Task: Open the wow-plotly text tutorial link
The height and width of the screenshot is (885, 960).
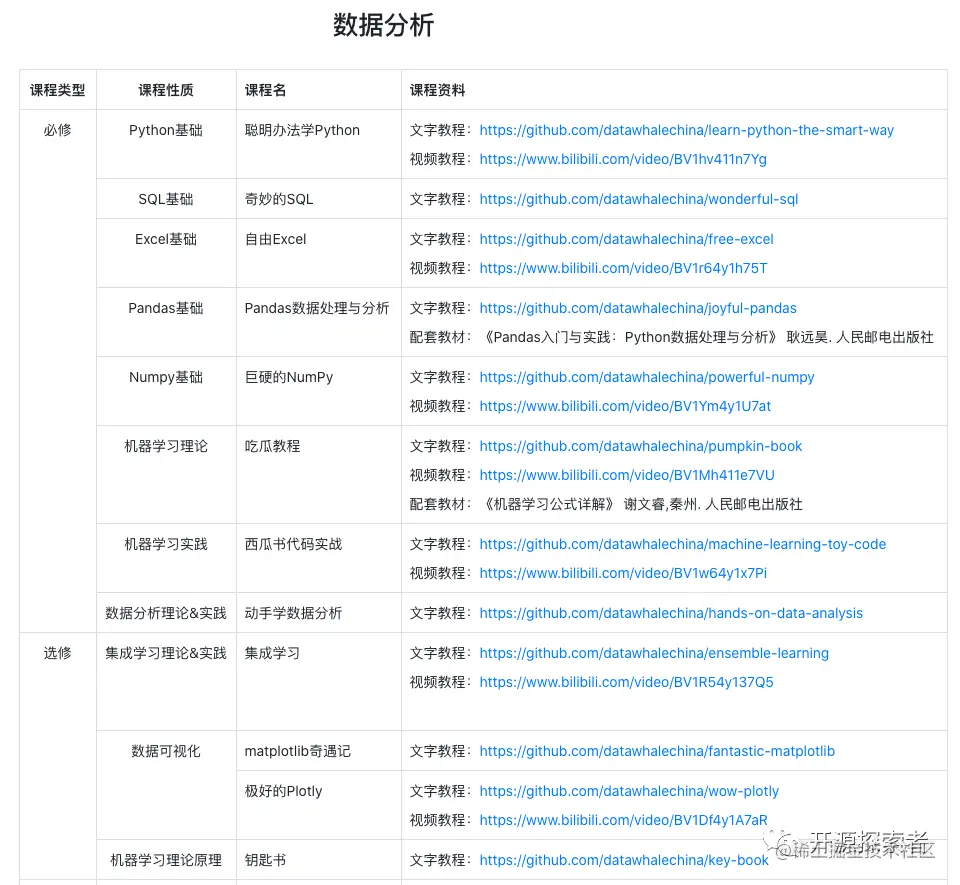Action: click(629, 791)
